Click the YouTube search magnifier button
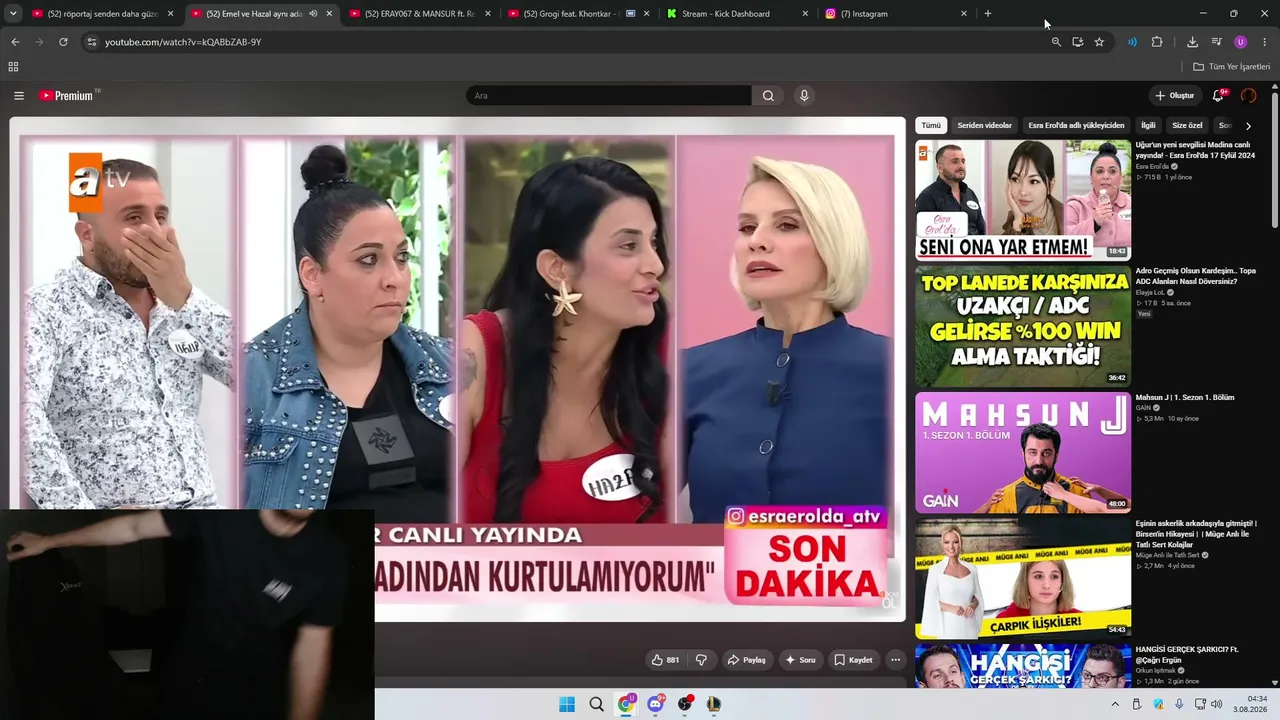The height and width of the screenshot is (720, 1280). pyautogui.click(x=768, y=96)
